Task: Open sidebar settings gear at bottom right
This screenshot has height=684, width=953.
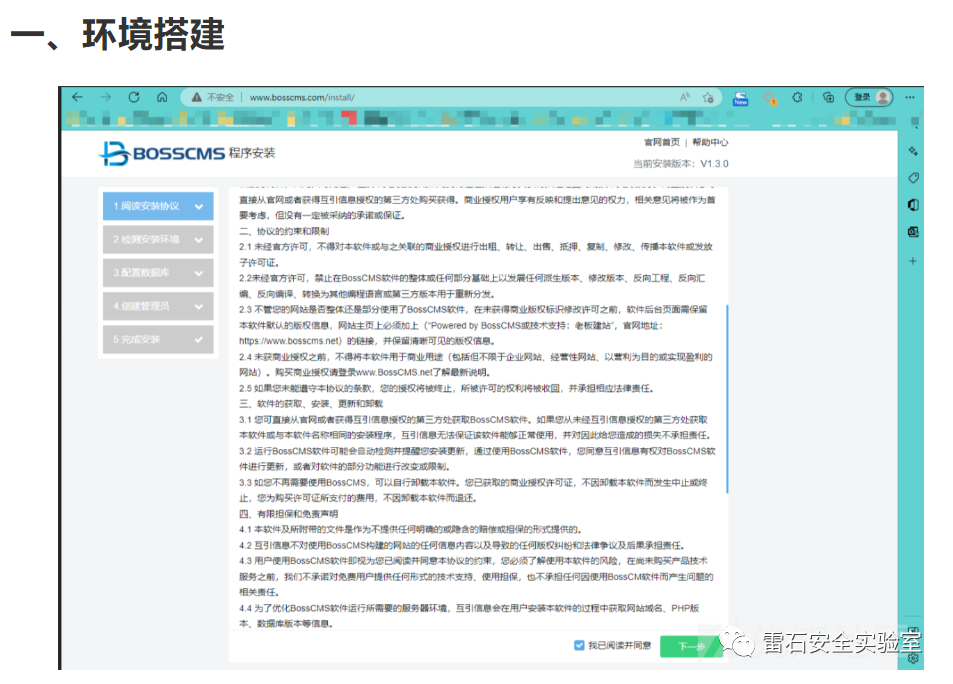Action: pyautogui.click(x=913, y=658)
